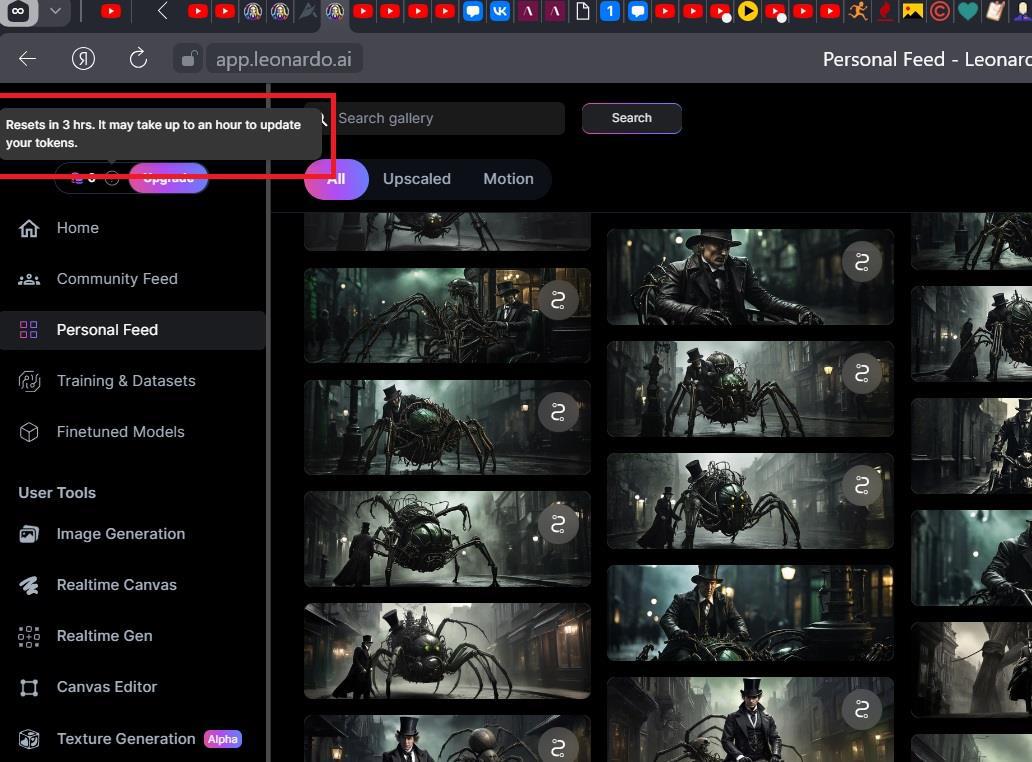Reload the page with browser refresh icon
Viewport: 1032px width, 762px height.
click(138, 59)
